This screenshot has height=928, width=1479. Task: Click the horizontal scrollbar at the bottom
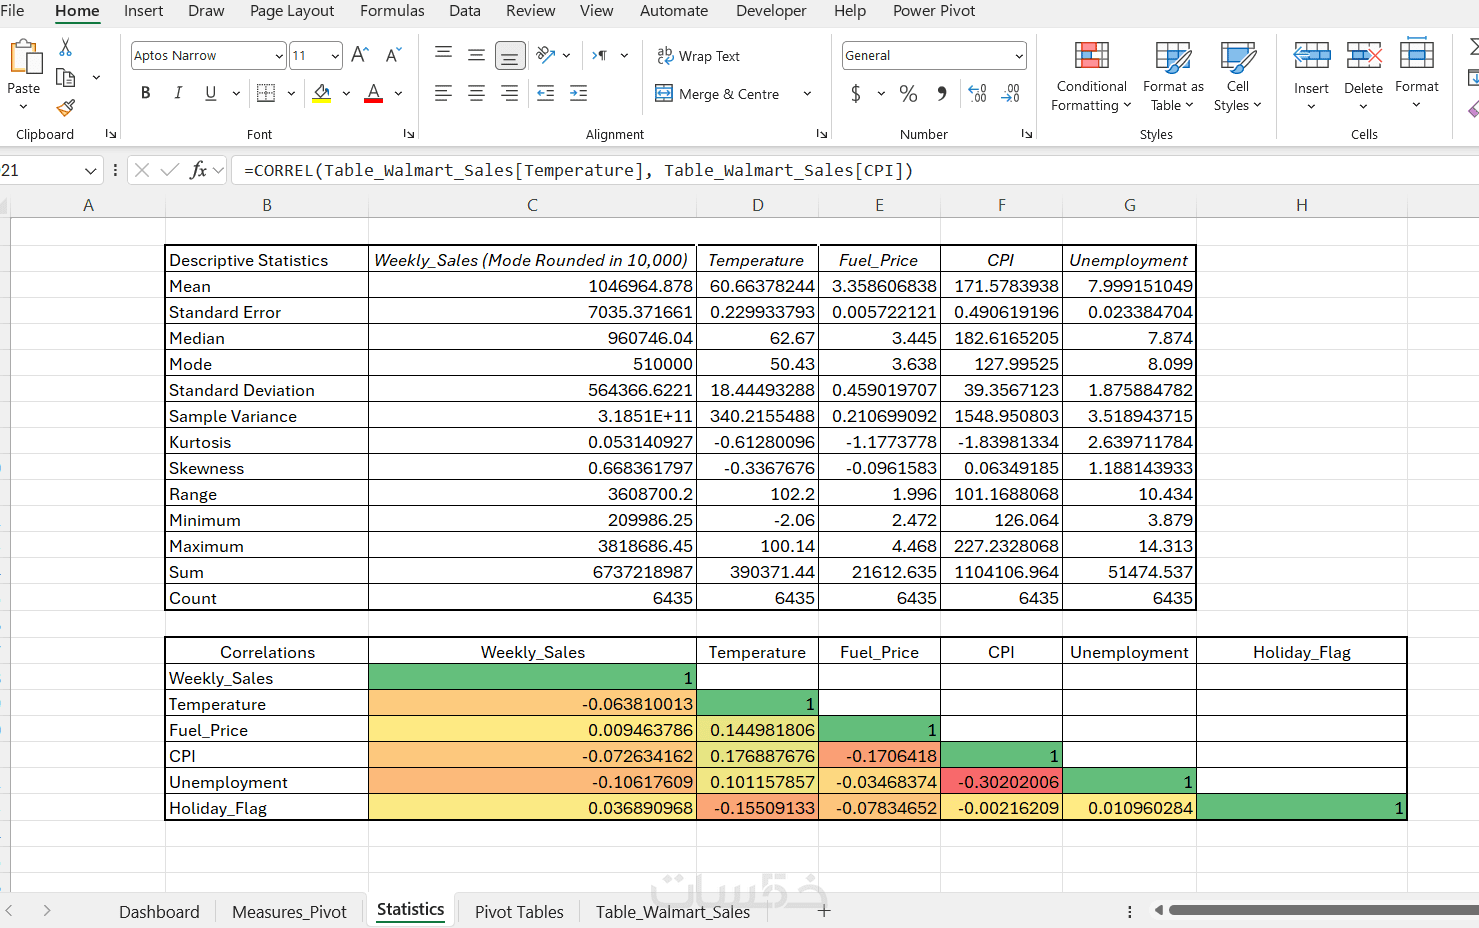1323,910
